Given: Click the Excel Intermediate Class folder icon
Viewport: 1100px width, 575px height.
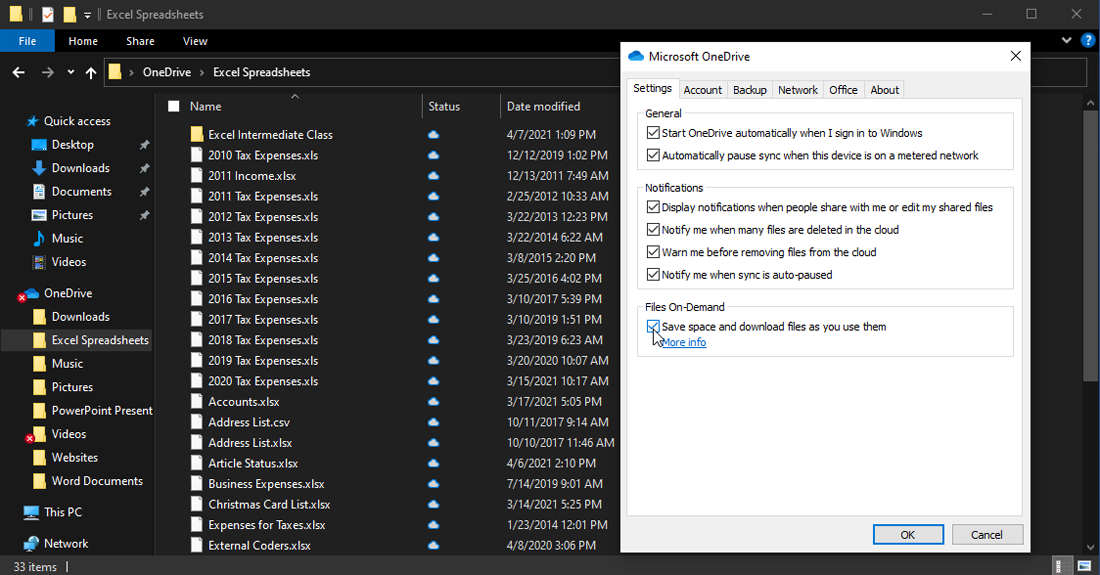Looking at the screenshot, I should point(197,134).
